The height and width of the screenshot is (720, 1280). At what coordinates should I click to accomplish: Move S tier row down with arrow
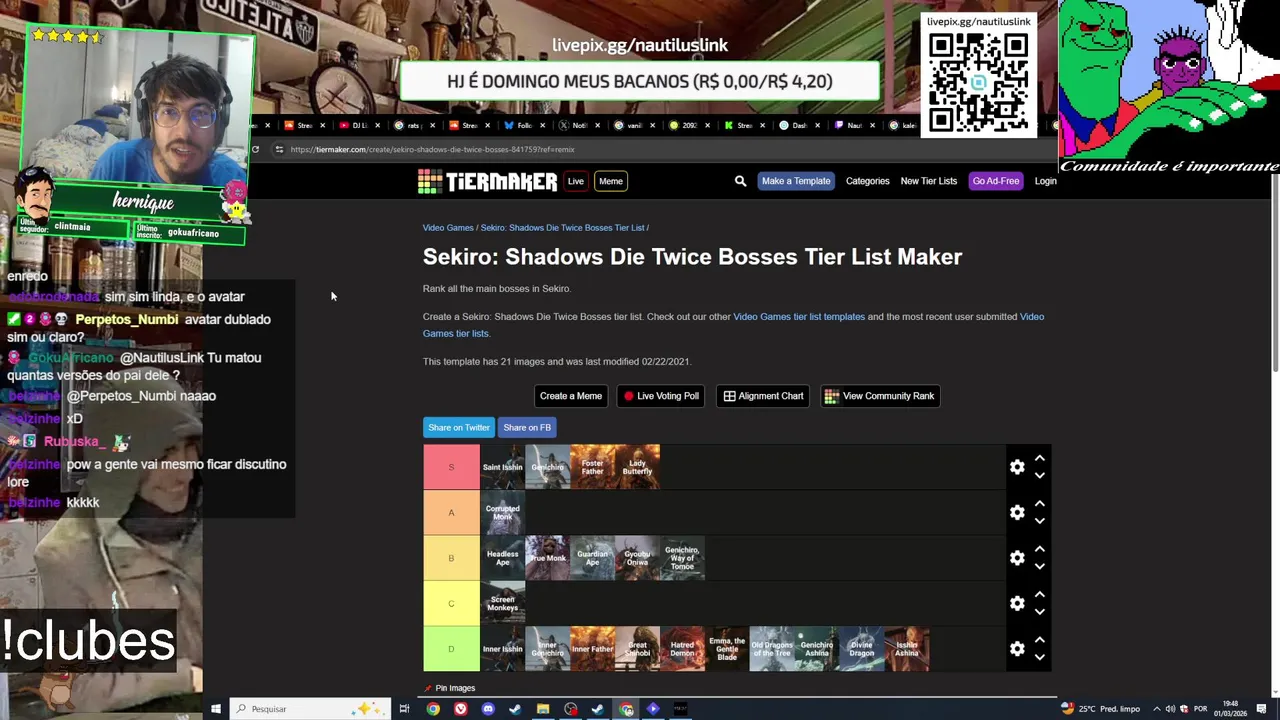1040,475
